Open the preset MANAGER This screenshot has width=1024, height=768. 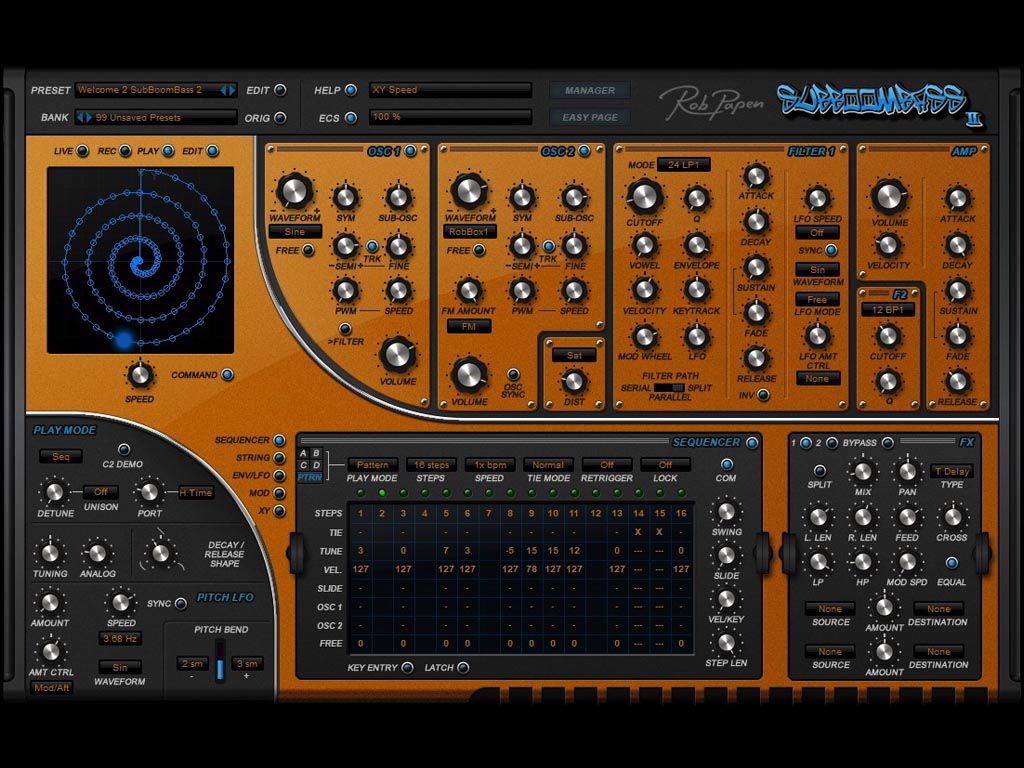pos(589,90)
